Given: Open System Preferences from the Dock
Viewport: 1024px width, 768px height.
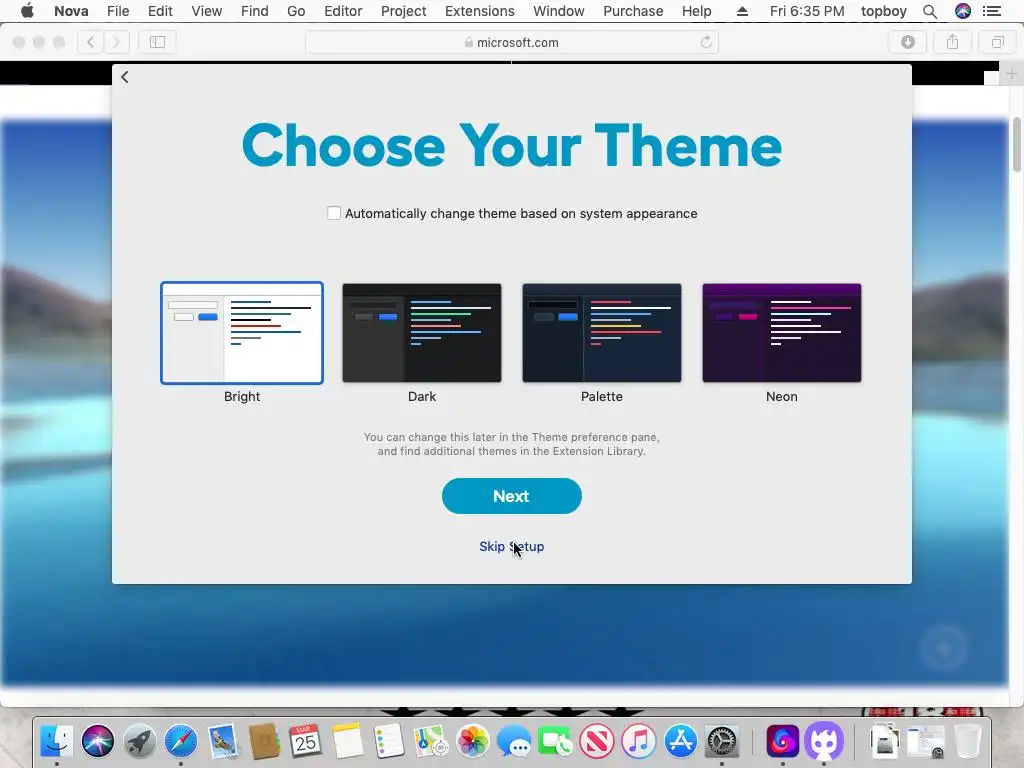Looking at the screenshot, I should click(722, 741).
